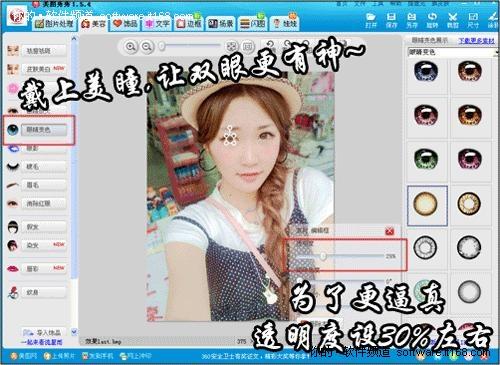This screenshot has width=500, height=365.
Task: Click the 导入饰品 import button
Action: click(x=45, y=332)
